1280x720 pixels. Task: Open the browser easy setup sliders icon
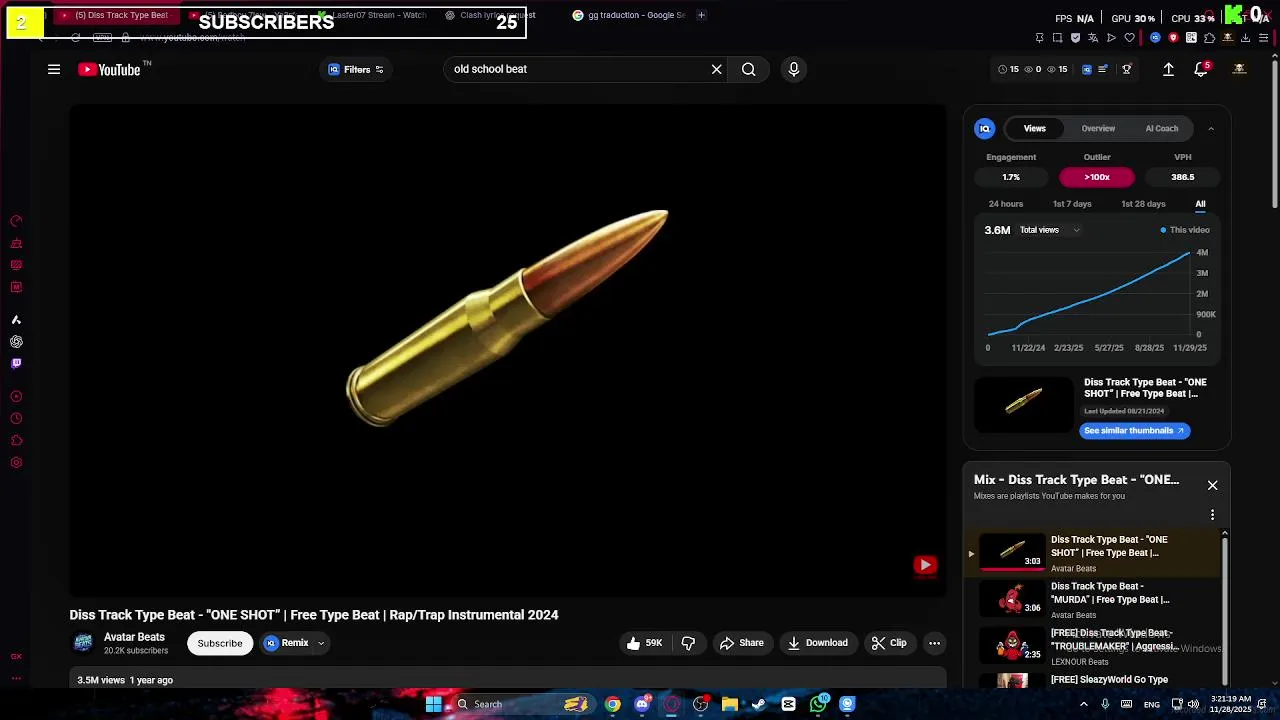1263,38
